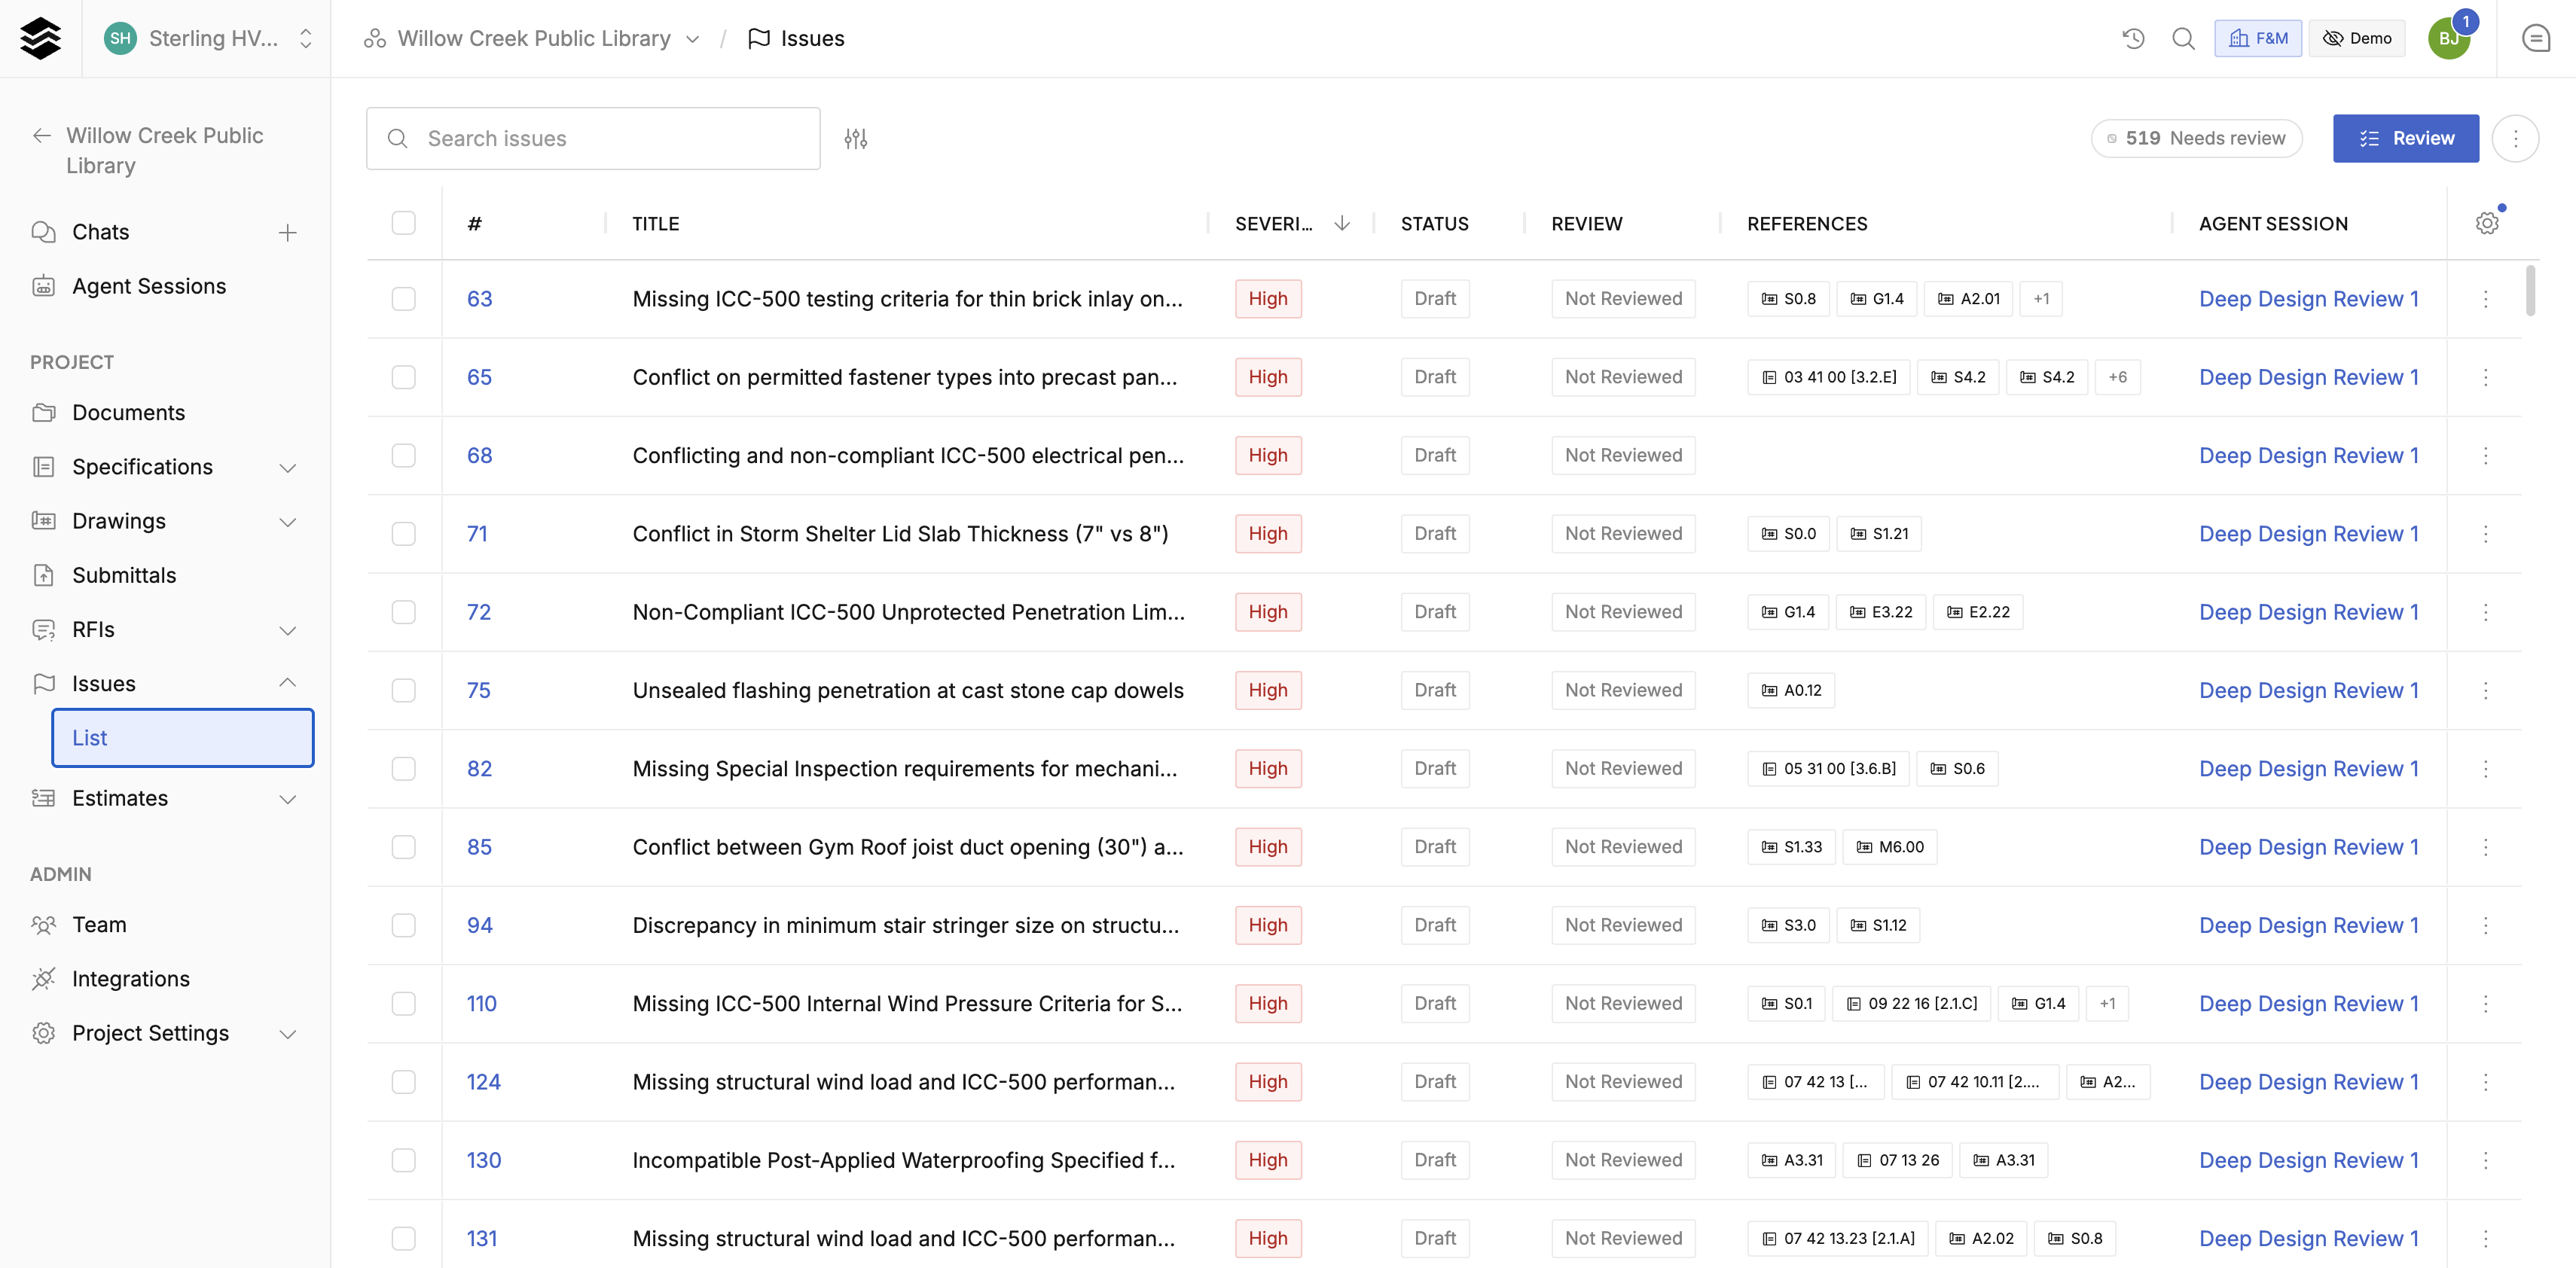Expand the Drawings sidebar section
This screenshot has height=1268, width=2576.
(x=287, y=521)
